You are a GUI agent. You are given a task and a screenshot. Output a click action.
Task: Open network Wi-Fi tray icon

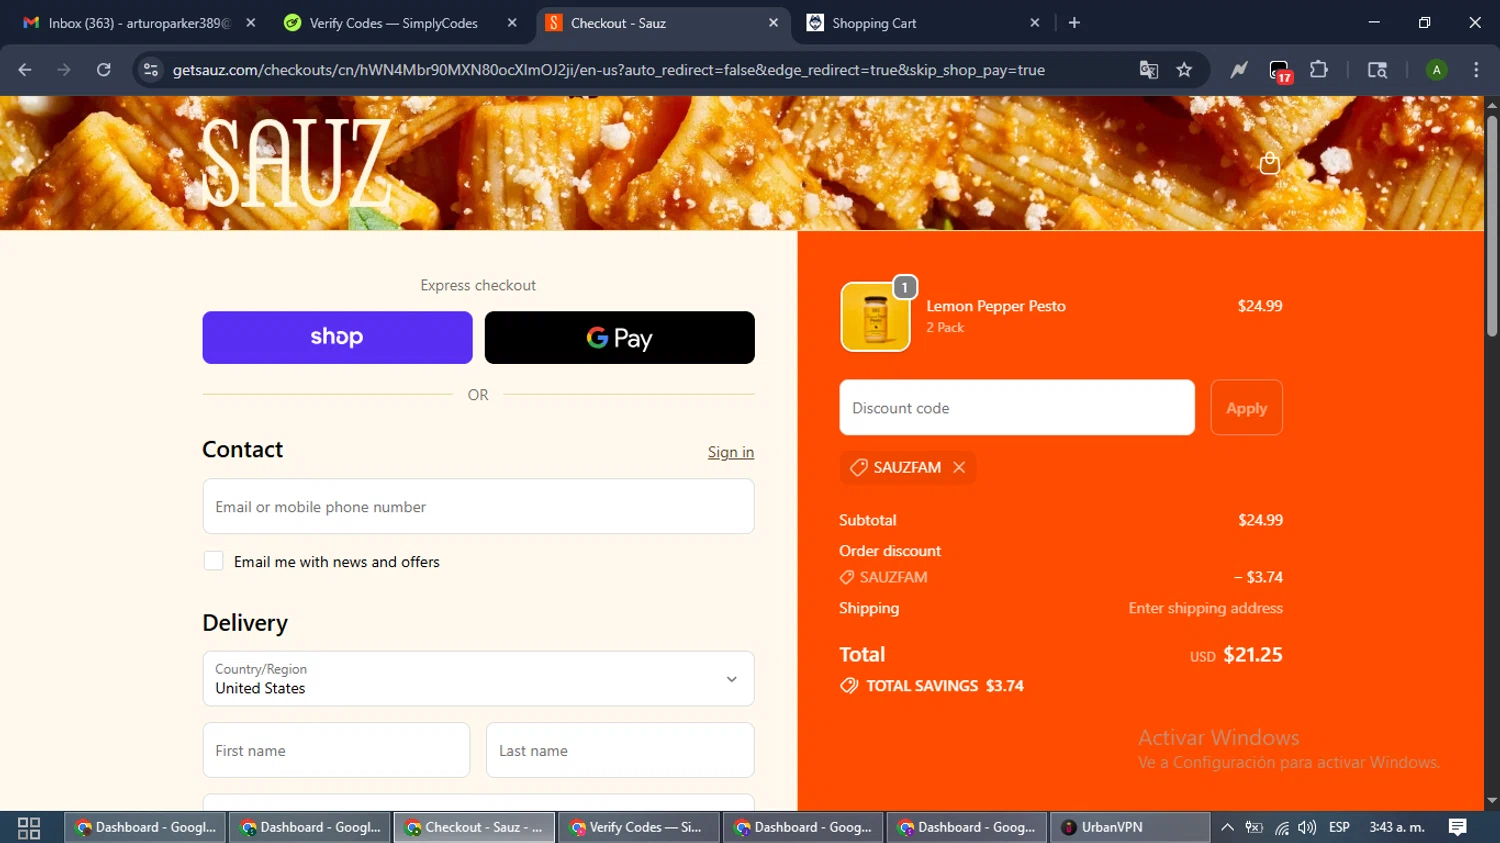(1281, 827)
